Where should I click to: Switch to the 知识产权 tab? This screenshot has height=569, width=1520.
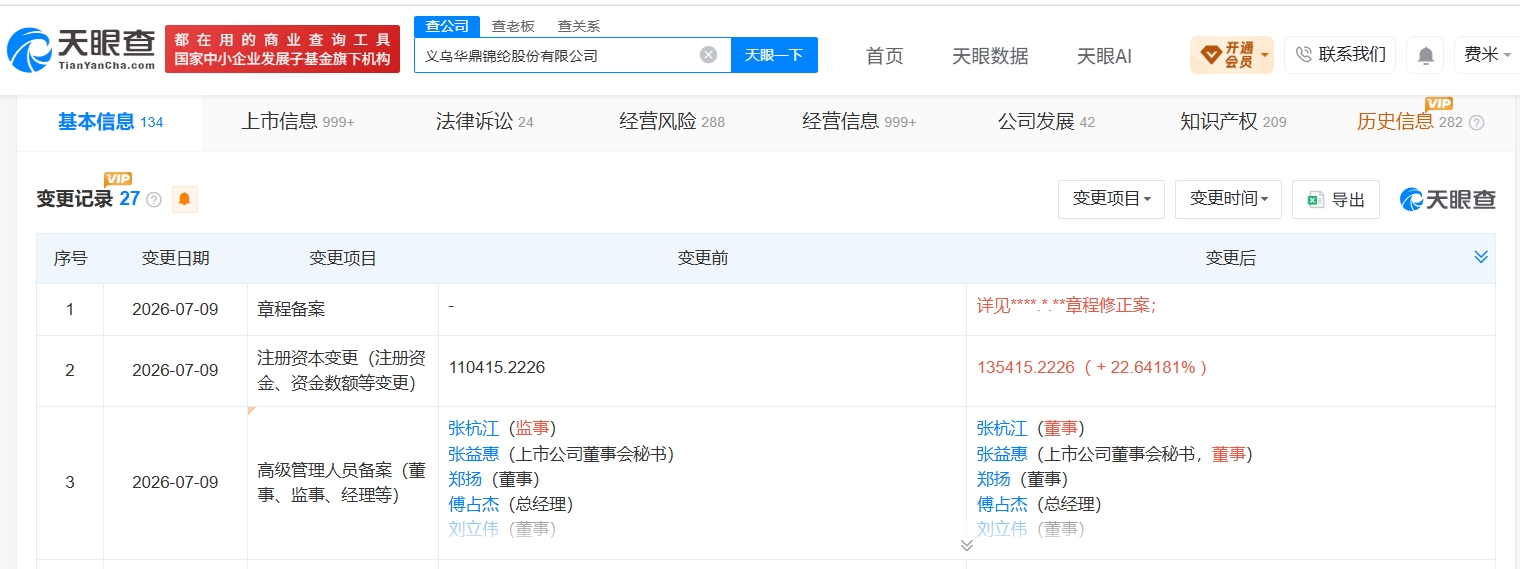click(x=1233, y=122)
